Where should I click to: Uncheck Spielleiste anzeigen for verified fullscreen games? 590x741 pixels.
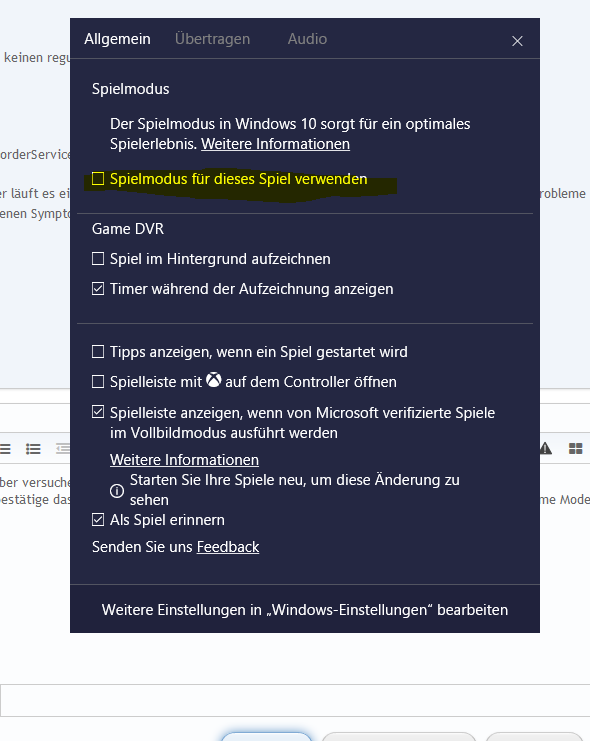click(x=98, y=412)
